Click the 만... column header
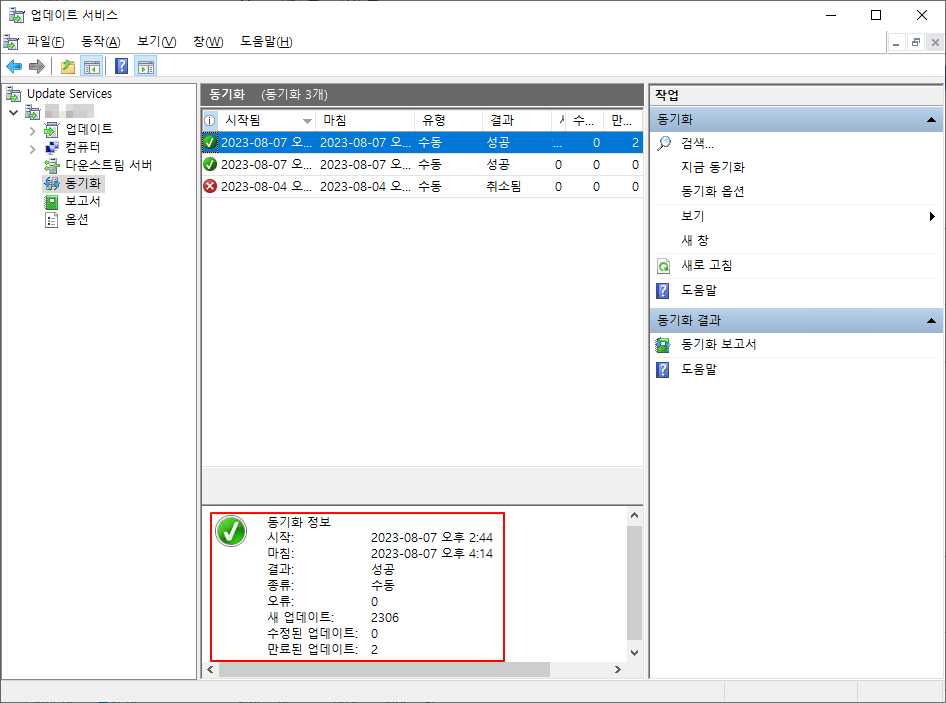 (x=623, y=121)
